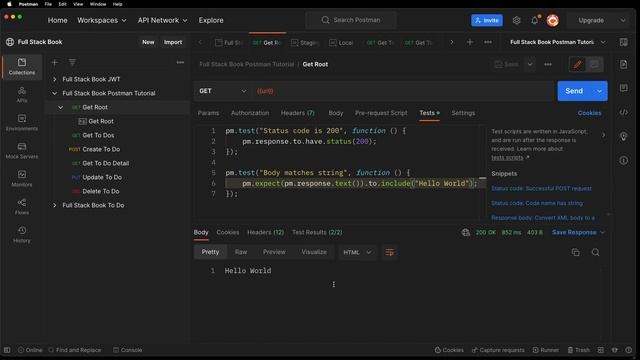Collapse the Full Stack Book Postman Tutorial collection
Viewport: 640px width, 360px height.
click(x=54, y=93)
